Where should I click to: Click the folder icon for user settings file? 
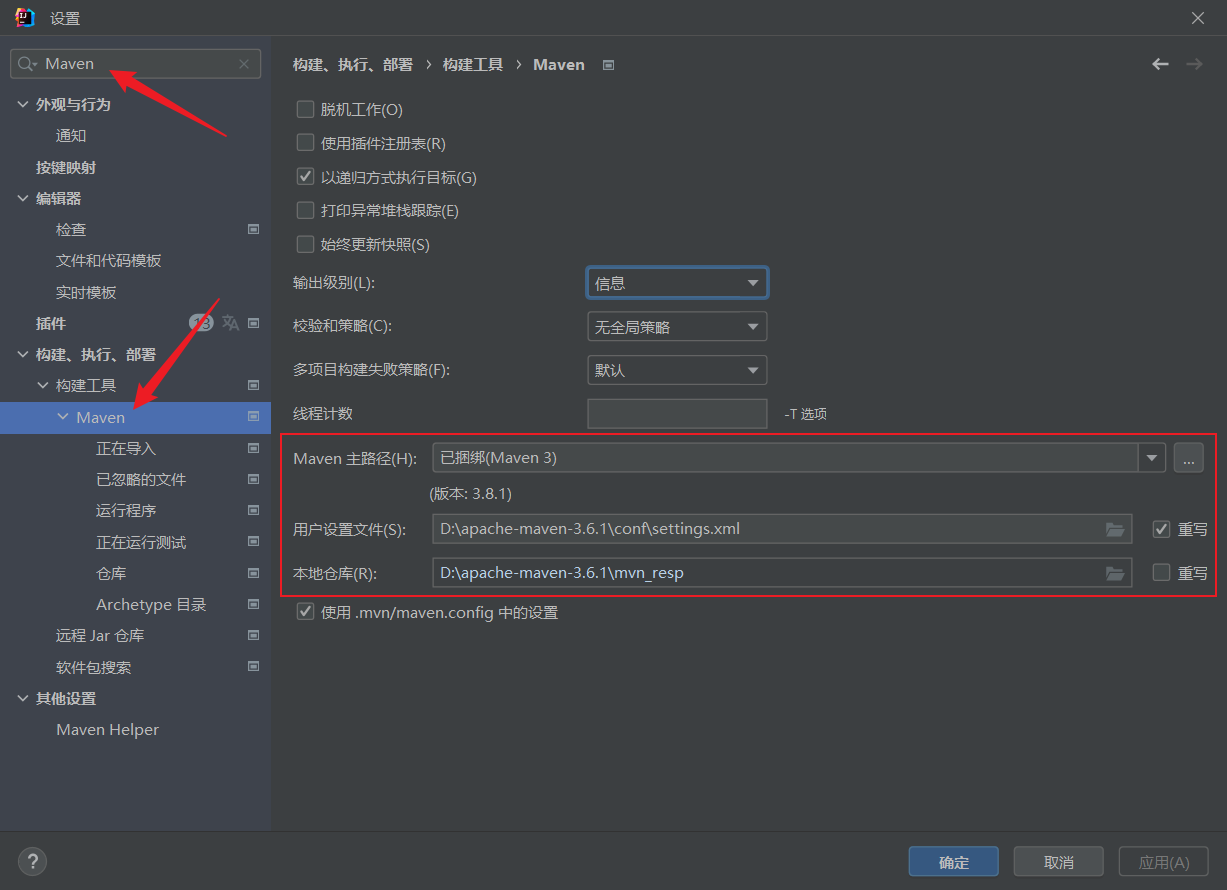[1115, 529]
